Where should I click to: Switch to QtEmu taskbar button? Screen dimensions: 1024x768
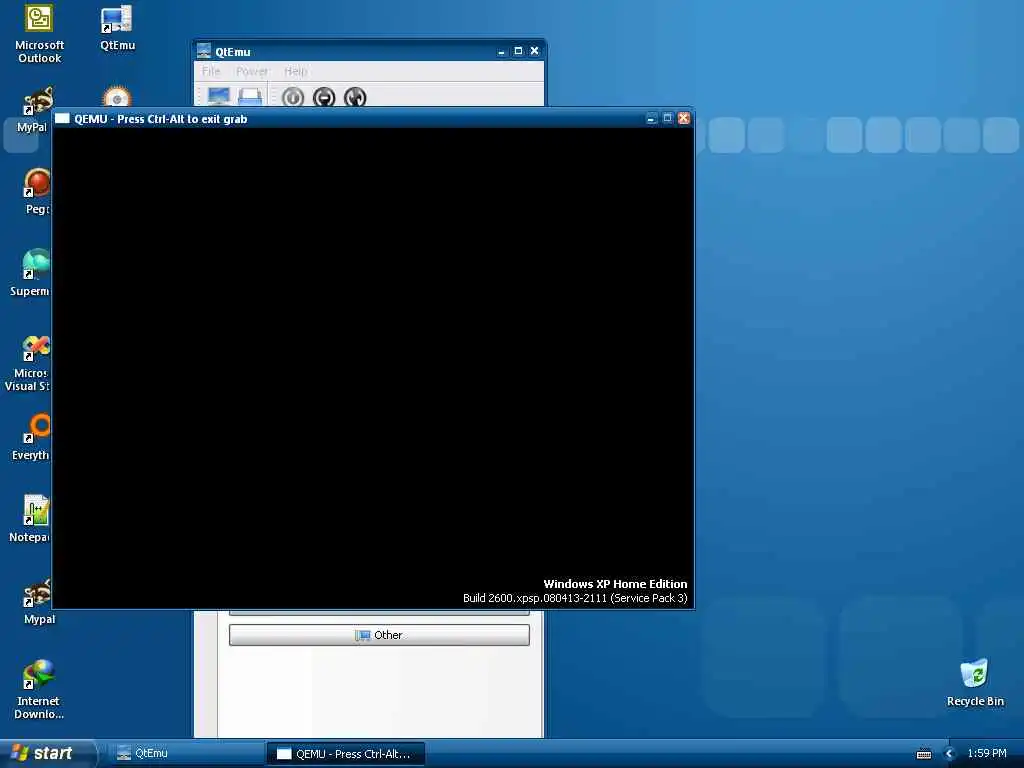pyautogui.click(x=185, y=754)
